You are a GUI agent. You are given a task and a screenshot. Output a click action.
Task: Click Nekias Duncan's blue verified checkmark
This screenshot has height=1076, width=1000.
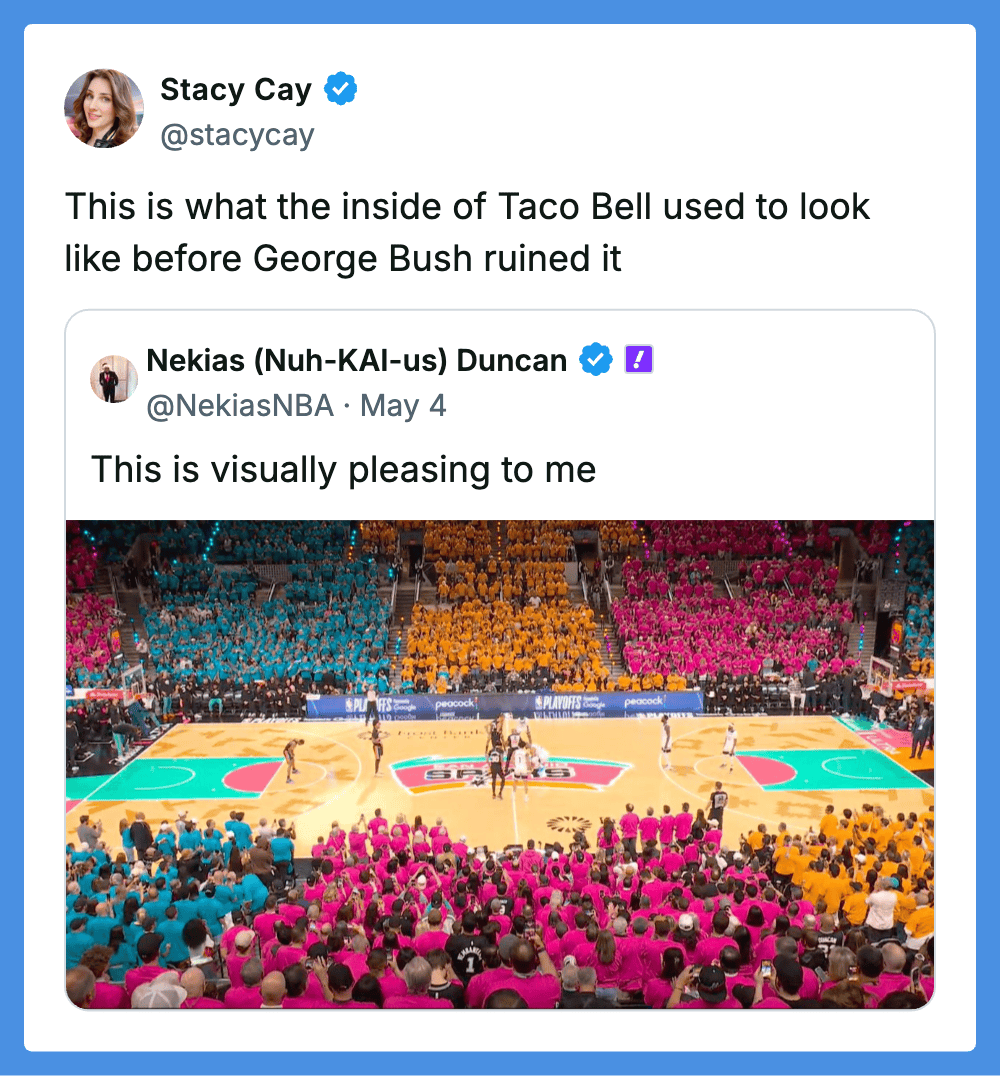point(596,359)
